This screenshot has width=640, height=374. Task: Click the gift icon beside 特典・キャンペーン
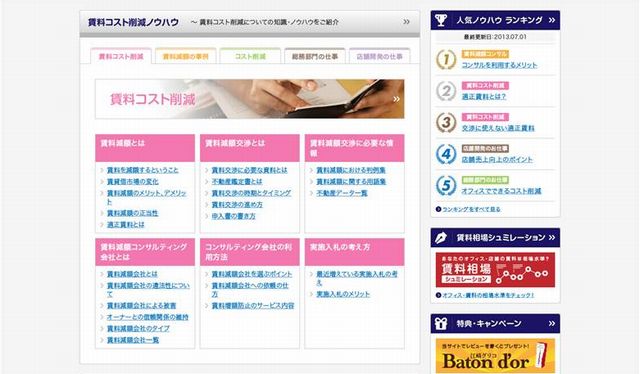441,323
